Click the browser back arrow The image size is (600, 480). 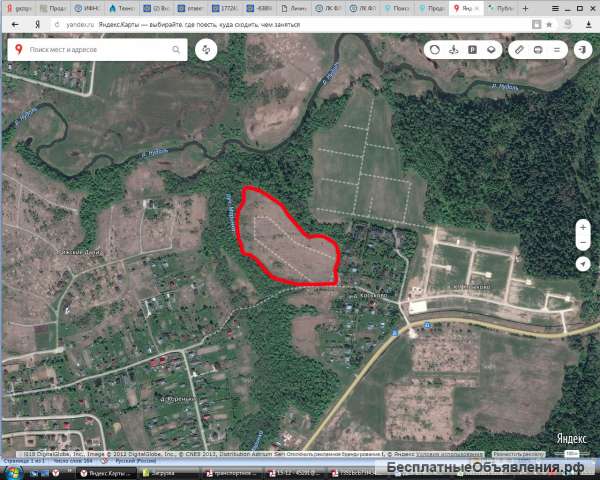click(15, 24)
